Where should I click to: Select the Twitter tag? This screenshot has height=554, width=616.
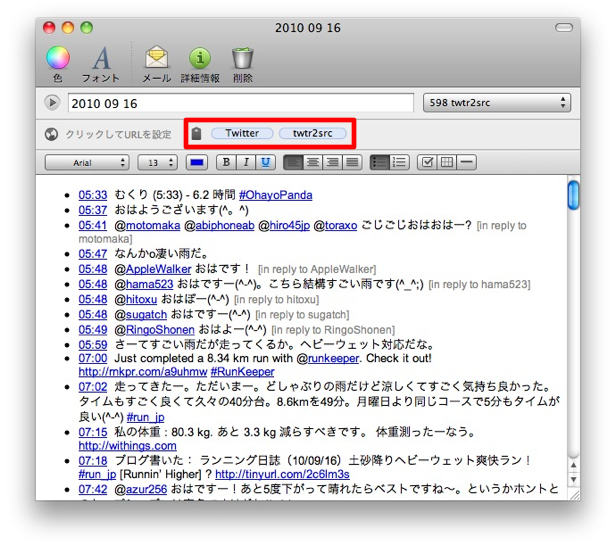click(x=242, y=133)
